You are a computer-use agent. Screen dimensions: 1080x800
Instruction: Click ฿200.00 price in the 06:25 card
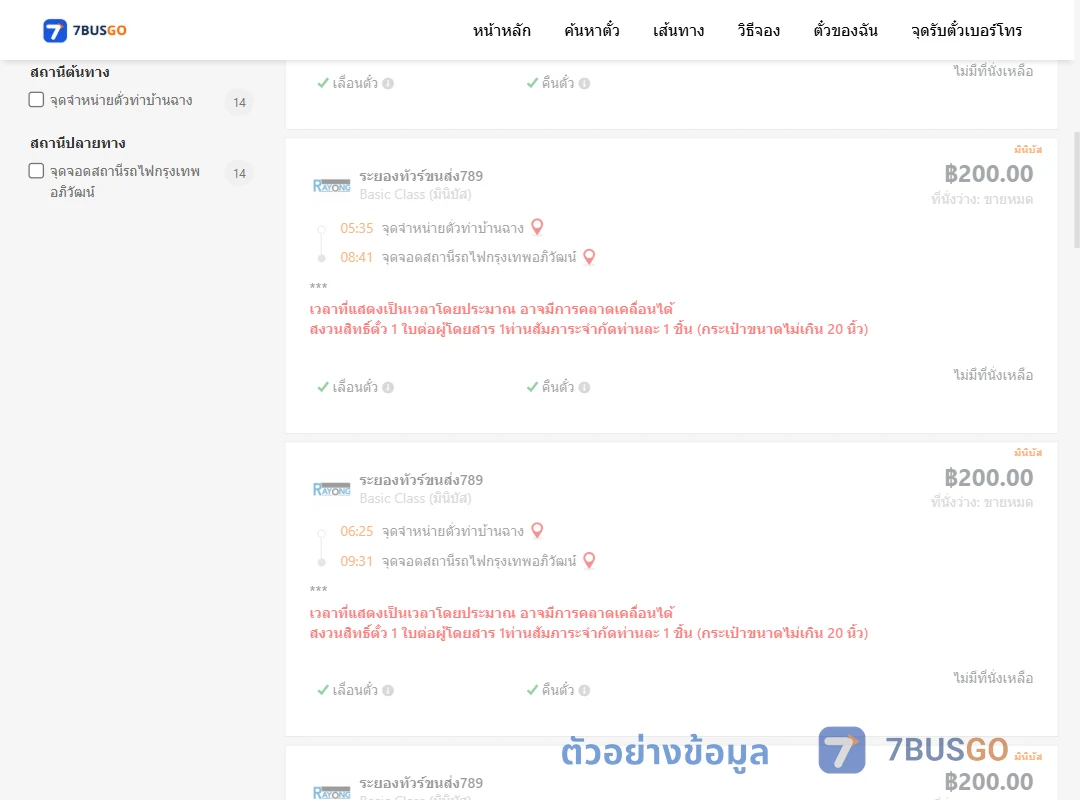pos(988,478)
